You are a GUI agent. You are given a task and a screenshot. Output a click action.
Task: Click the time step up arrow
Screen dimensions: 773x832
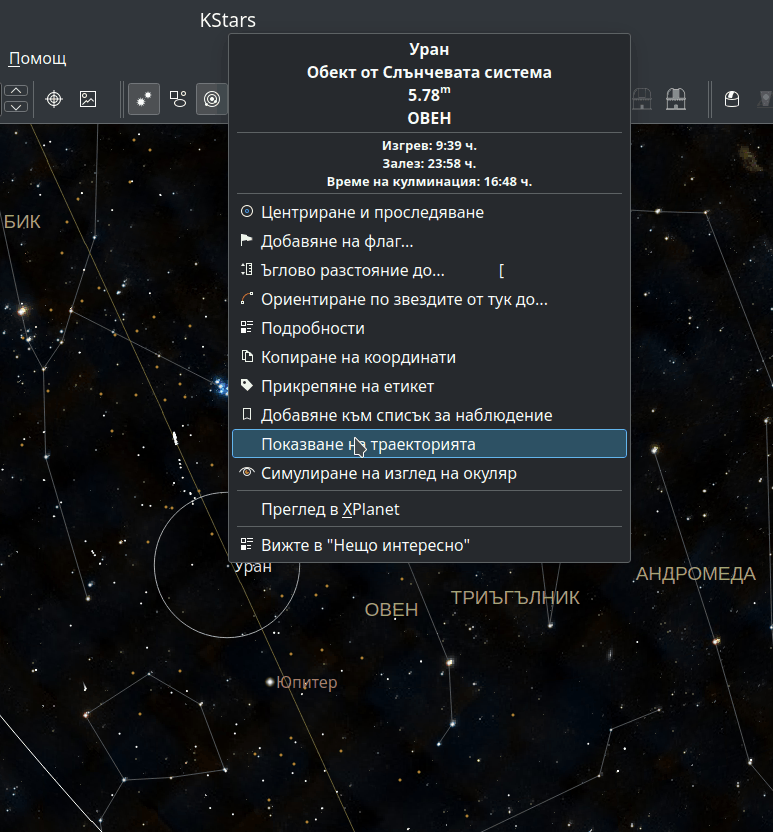pyautogui.click(x=16, y=92)
